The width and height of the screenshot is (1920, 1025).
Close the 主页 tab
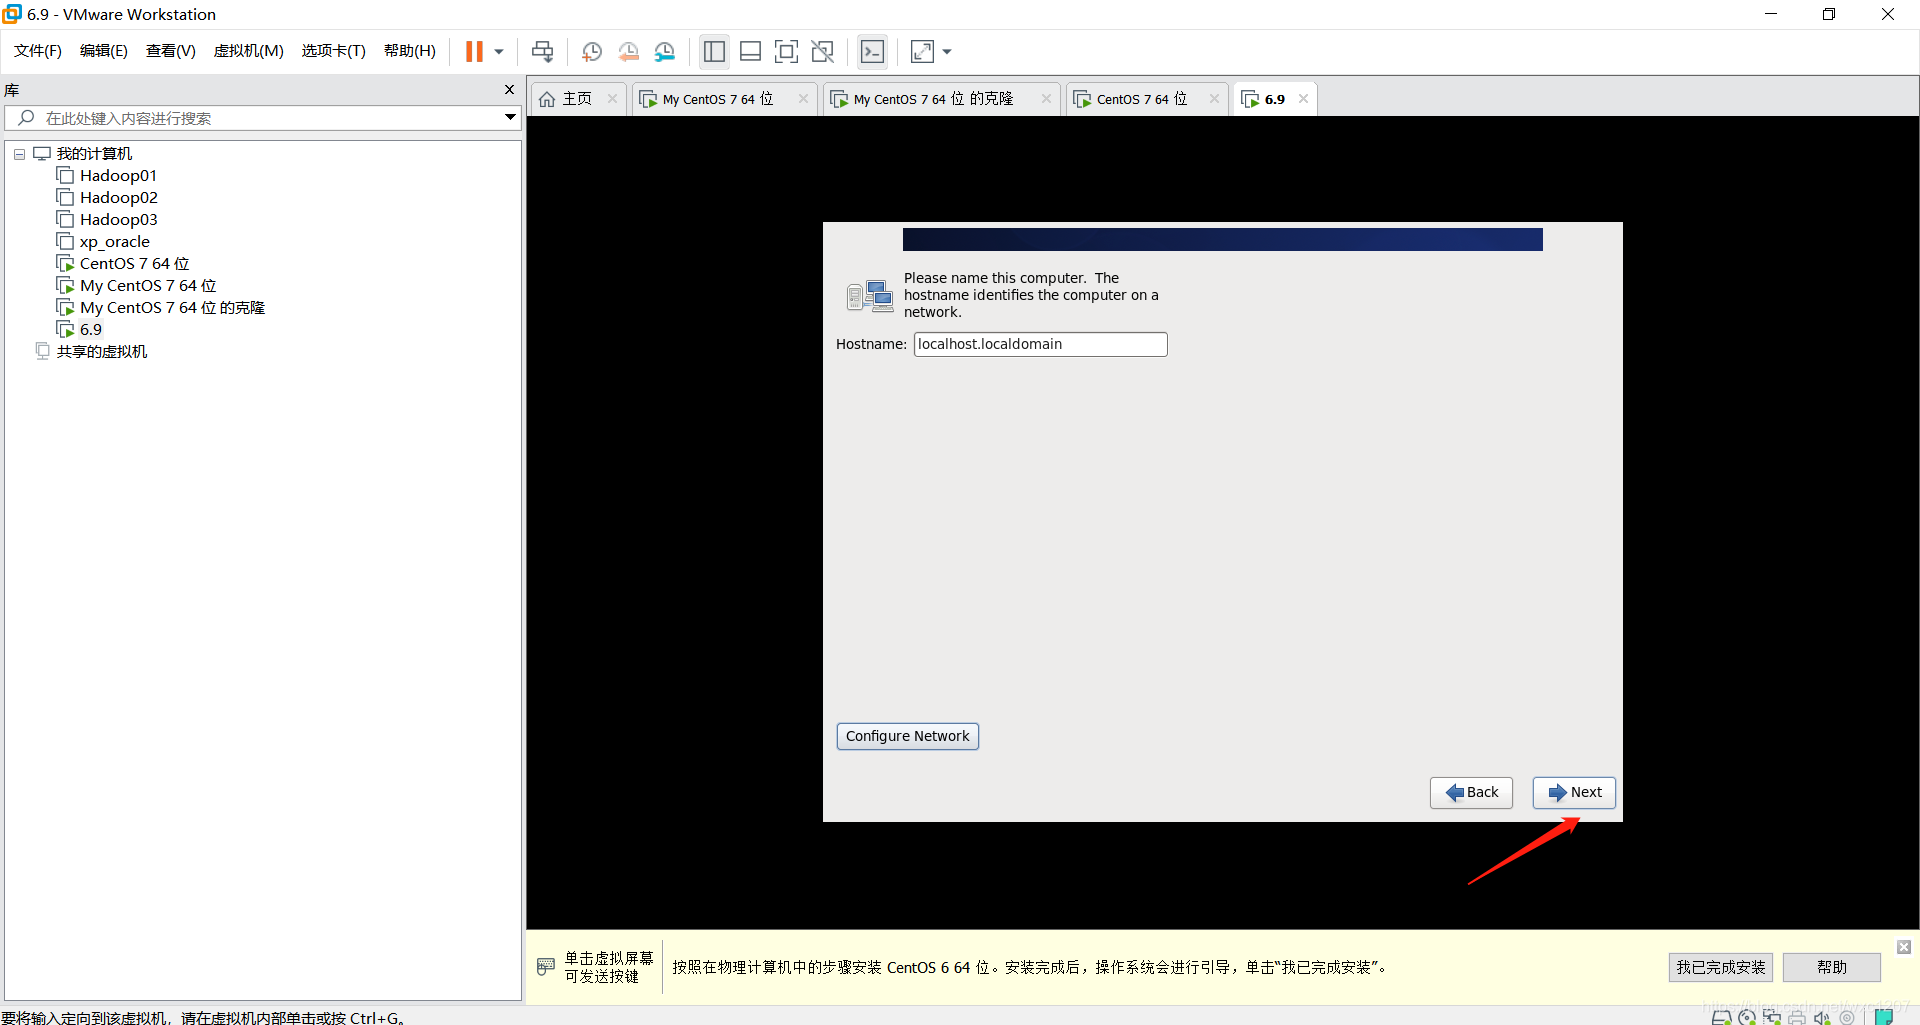[x=613, y=99]
